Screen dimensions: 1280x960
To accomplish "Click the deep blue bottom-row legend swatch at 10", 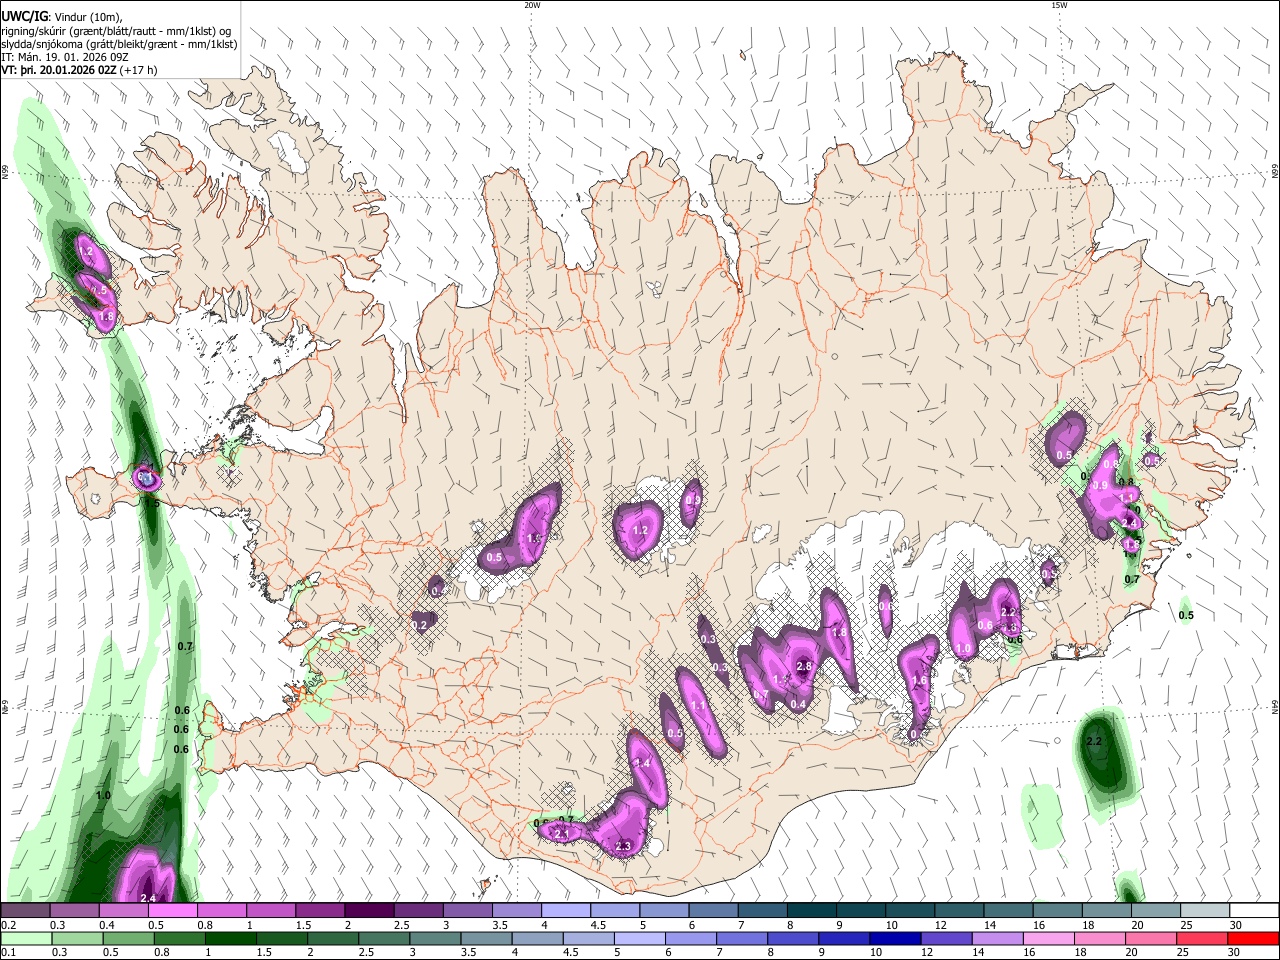I will [893, 938].
